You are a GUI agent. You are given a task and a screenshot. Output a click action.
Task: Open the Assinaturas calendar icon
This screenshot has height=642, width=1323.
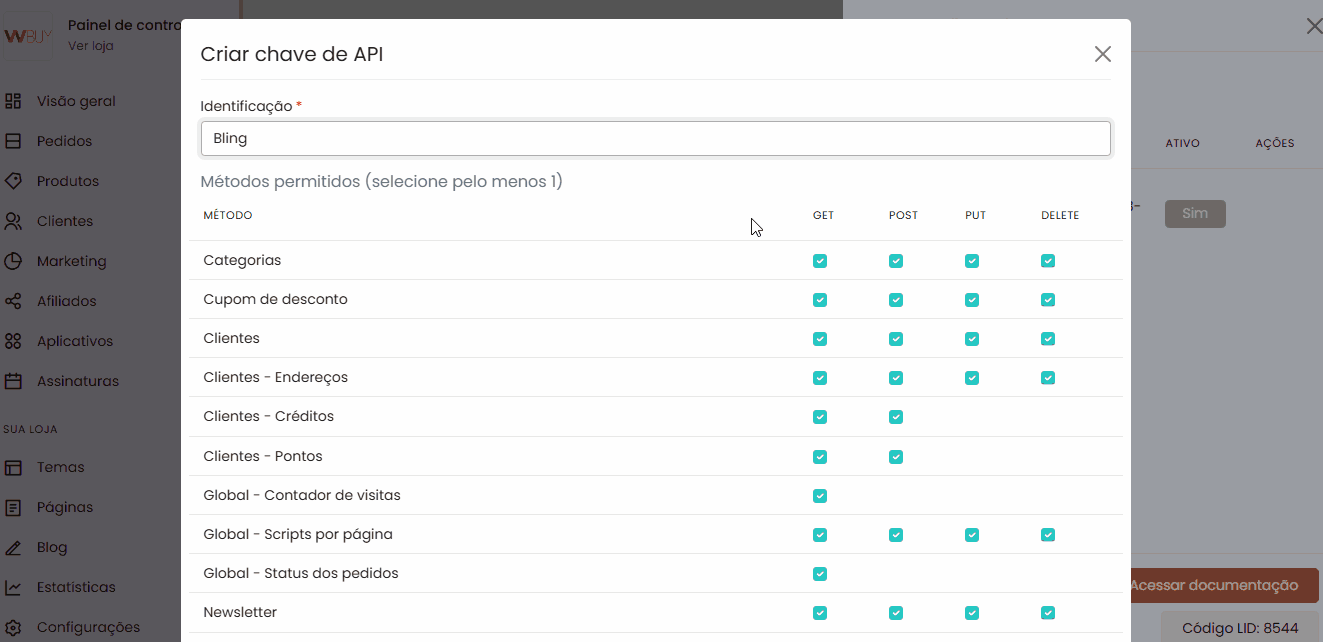point(13,381)
